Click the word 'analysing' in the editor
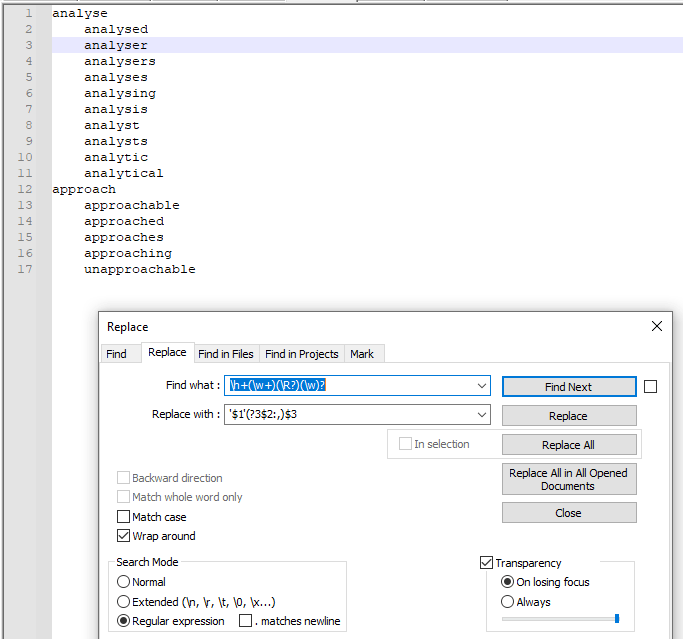Screen dimensions: 683x639 120,94
